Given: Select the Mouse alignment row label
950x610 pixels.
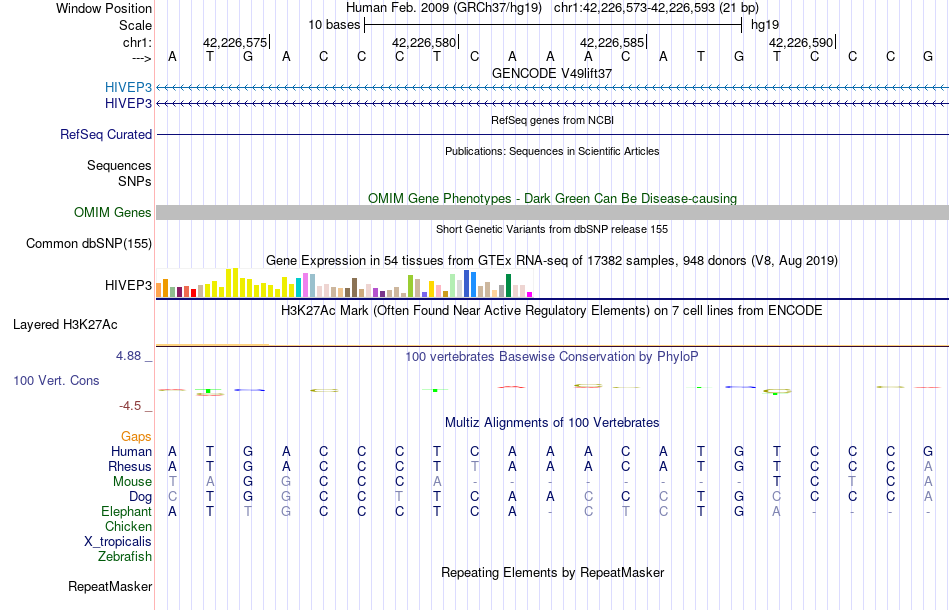Looking at the screenshot, I should [x=132, y=482].
